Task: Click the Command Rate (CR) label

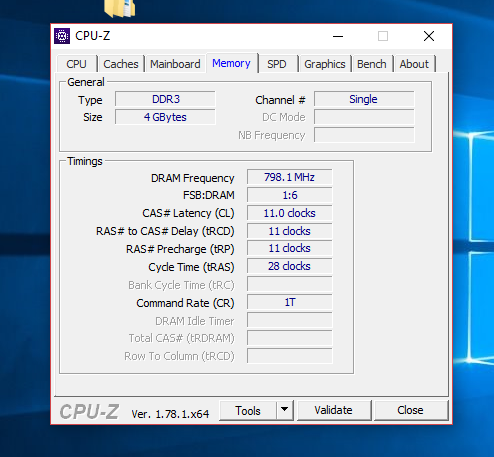Action: pyautogui.click(x=185, y=303)
